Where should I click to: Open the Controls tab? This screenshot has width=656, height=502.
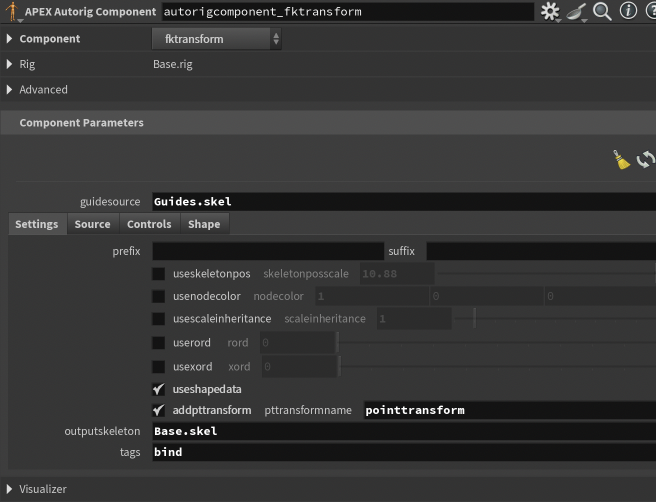point(149,224)
